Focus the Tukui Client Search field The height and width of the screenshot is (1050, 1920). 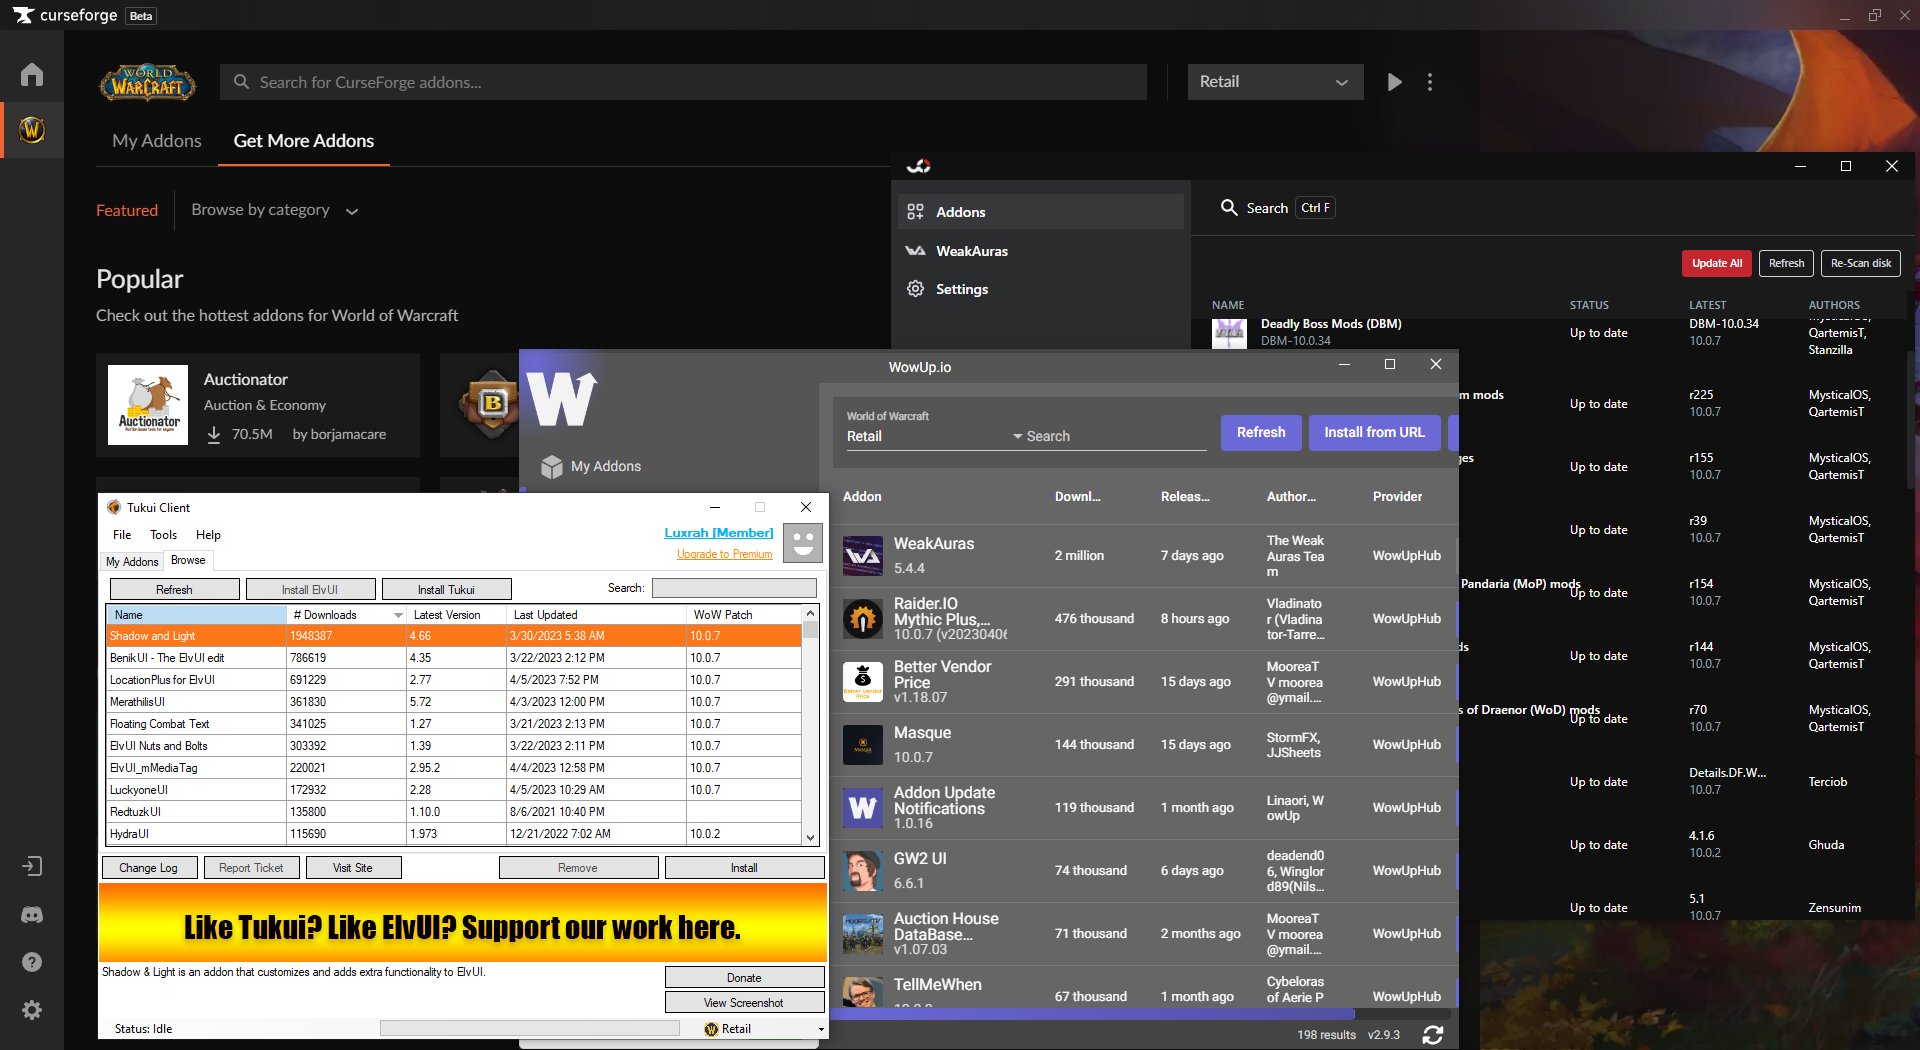734,588
